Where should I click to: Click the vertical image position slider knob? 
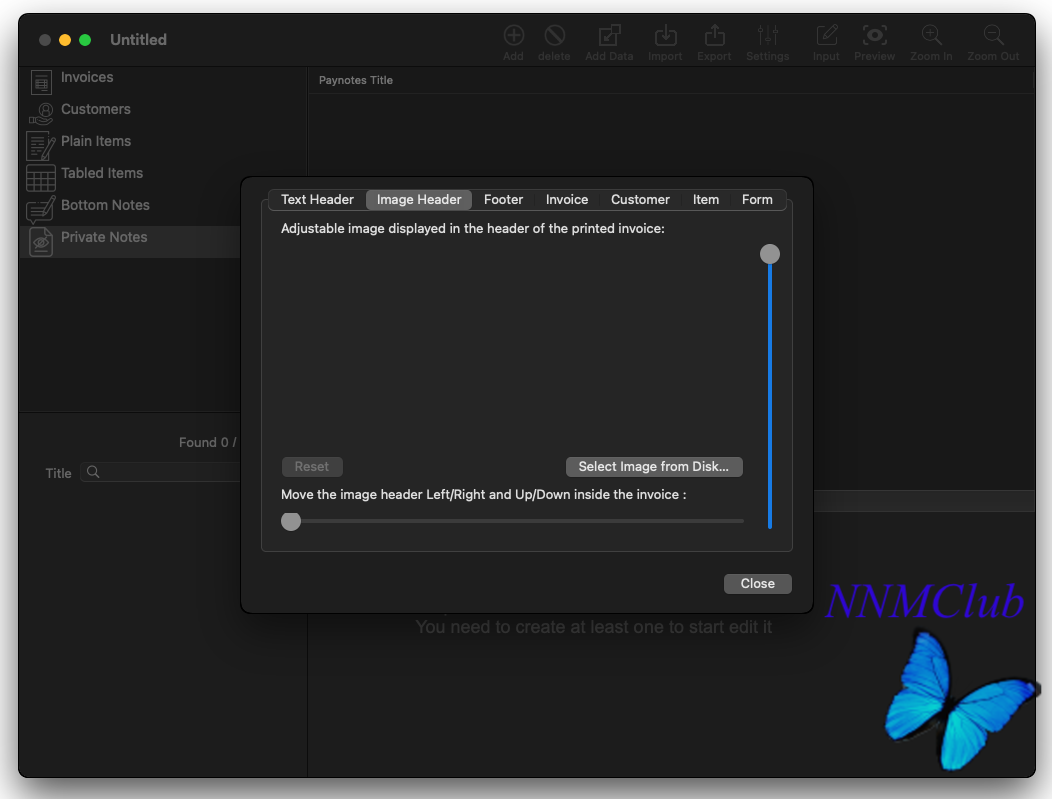coord(770,254)
